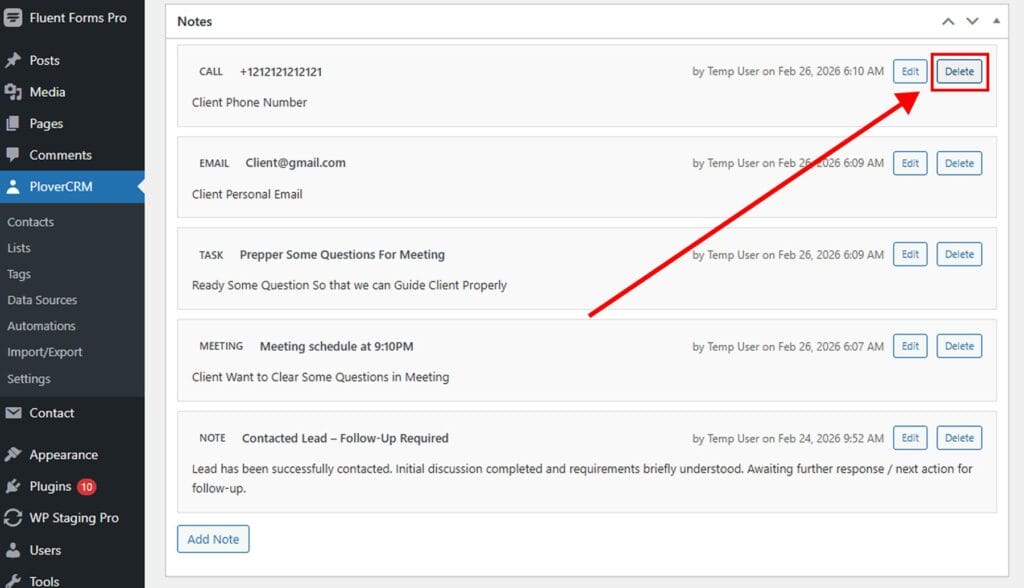Open Import/Export submenu item
Image resolution: width=1024 pixels, height=588 pixels.
click(44, 352)
